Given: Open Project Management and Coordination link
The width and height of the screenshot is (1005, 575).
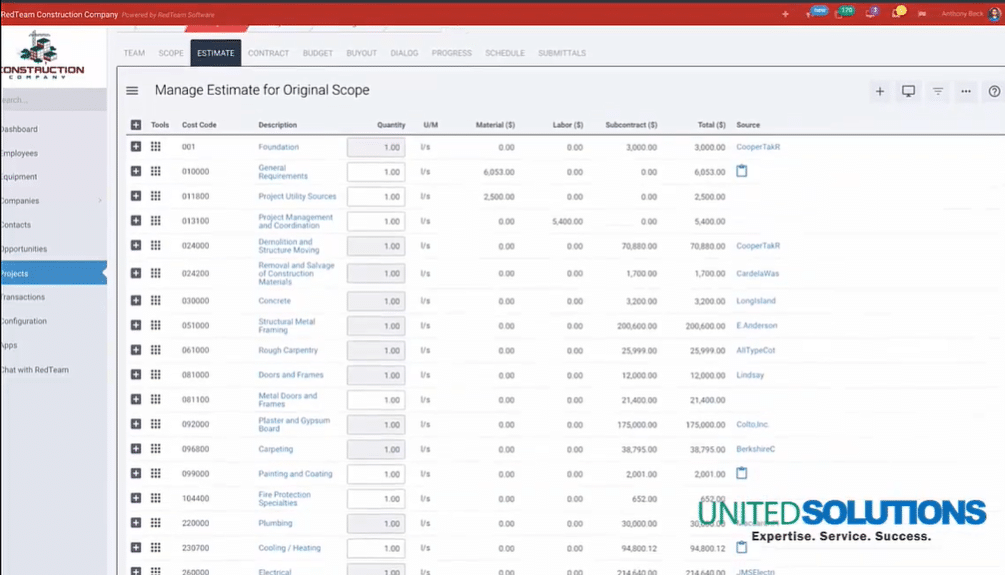Looking at the screenshot, I should coord(295,221).
